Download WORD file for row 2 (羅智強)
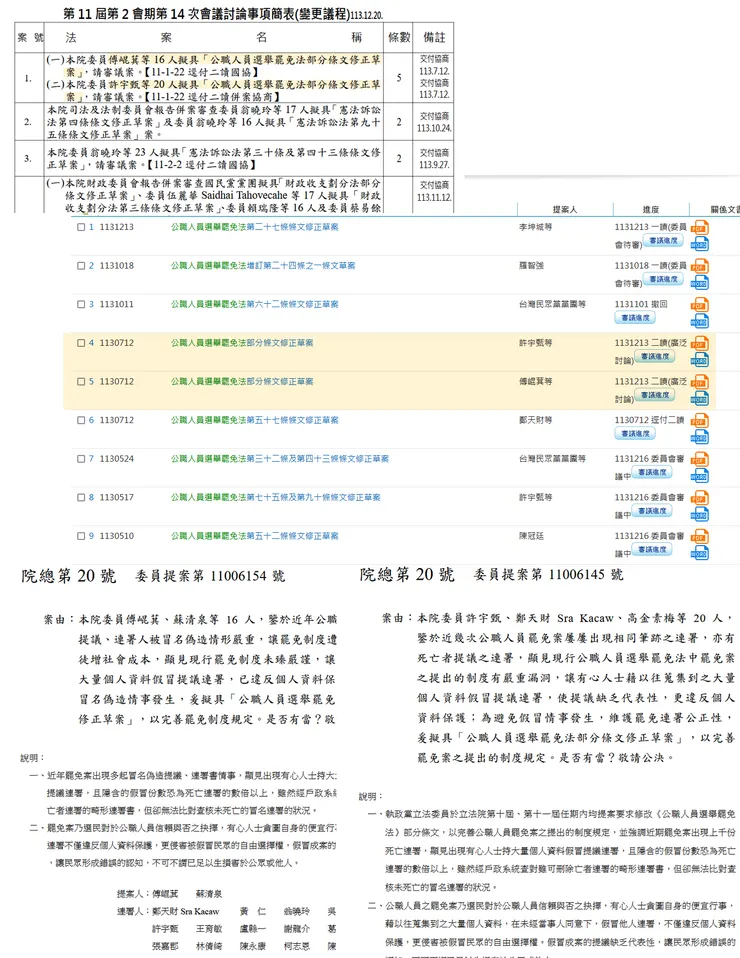This screenshot has width=740, height=958. pyautogui.click(x=699, y=282)
